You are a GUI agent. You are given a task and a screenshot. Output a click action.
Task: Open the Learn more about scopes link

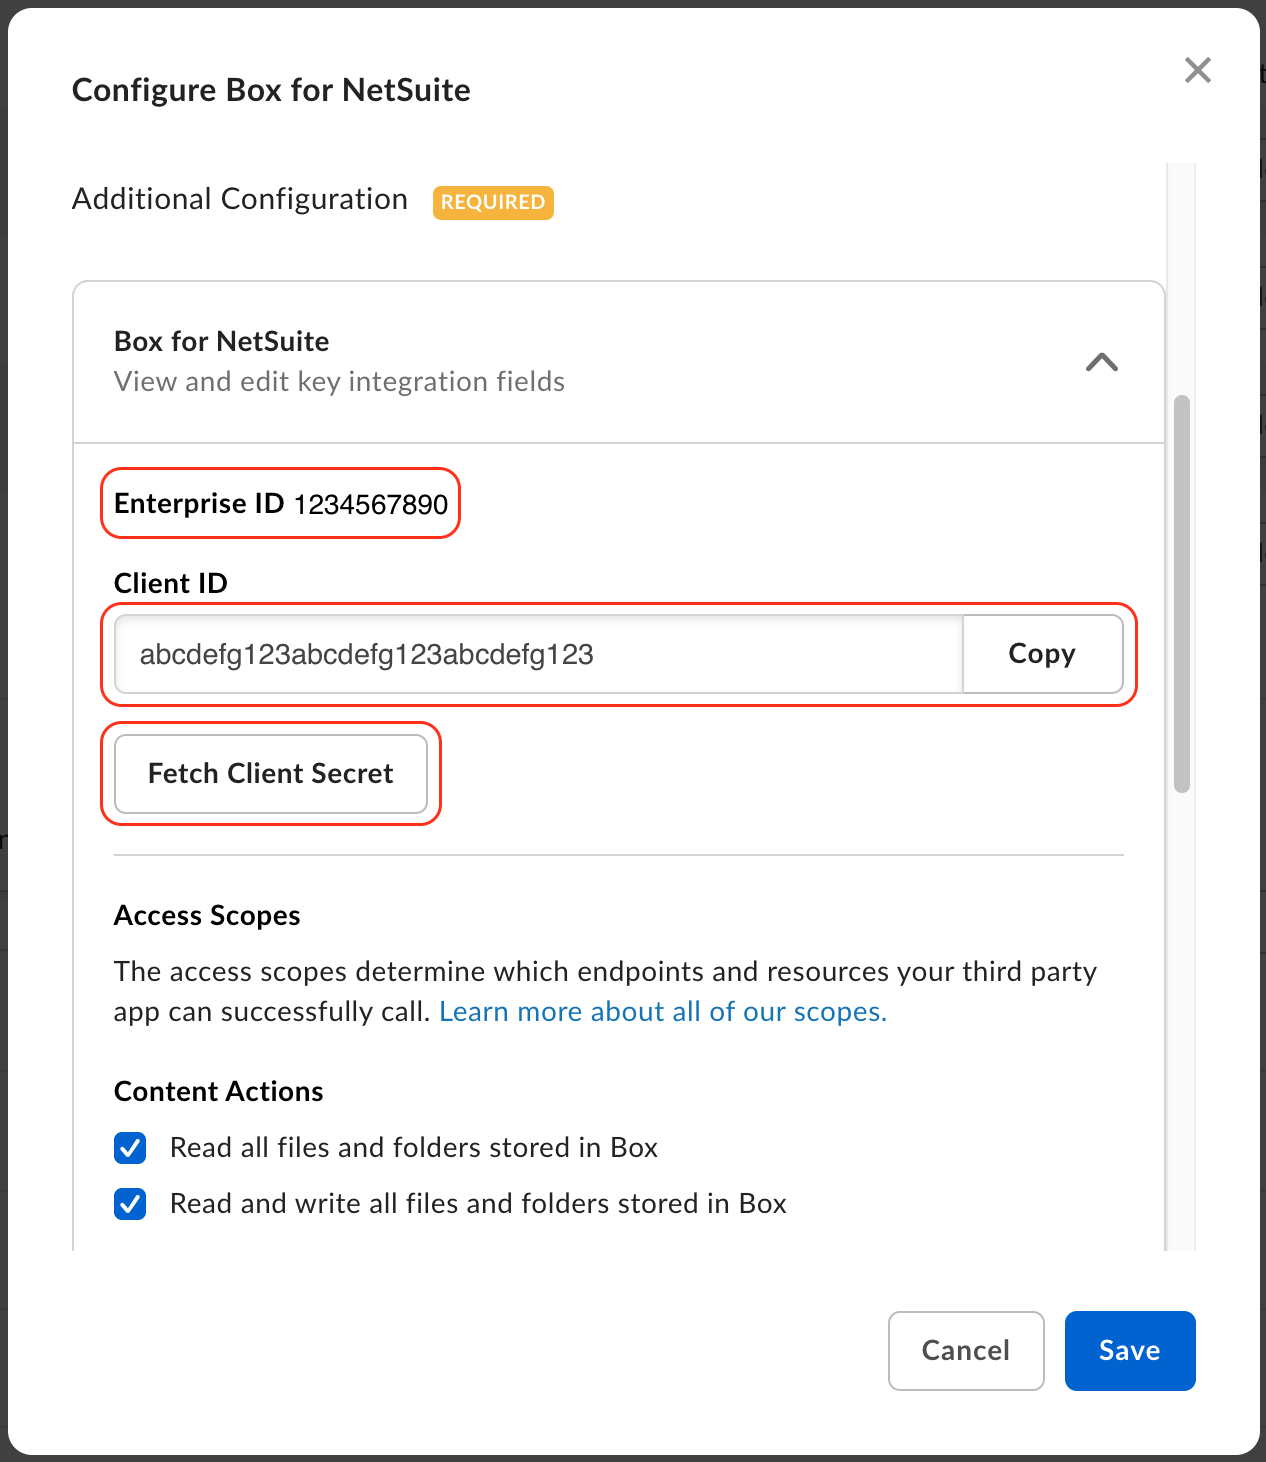coord(662,1012)
